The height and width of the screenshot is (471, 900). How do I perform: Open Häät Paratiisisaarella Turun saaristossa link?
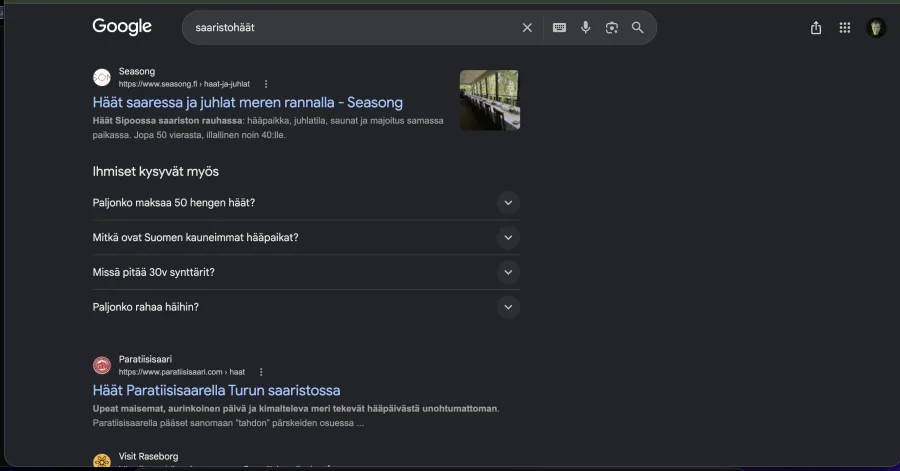[216, 390]
